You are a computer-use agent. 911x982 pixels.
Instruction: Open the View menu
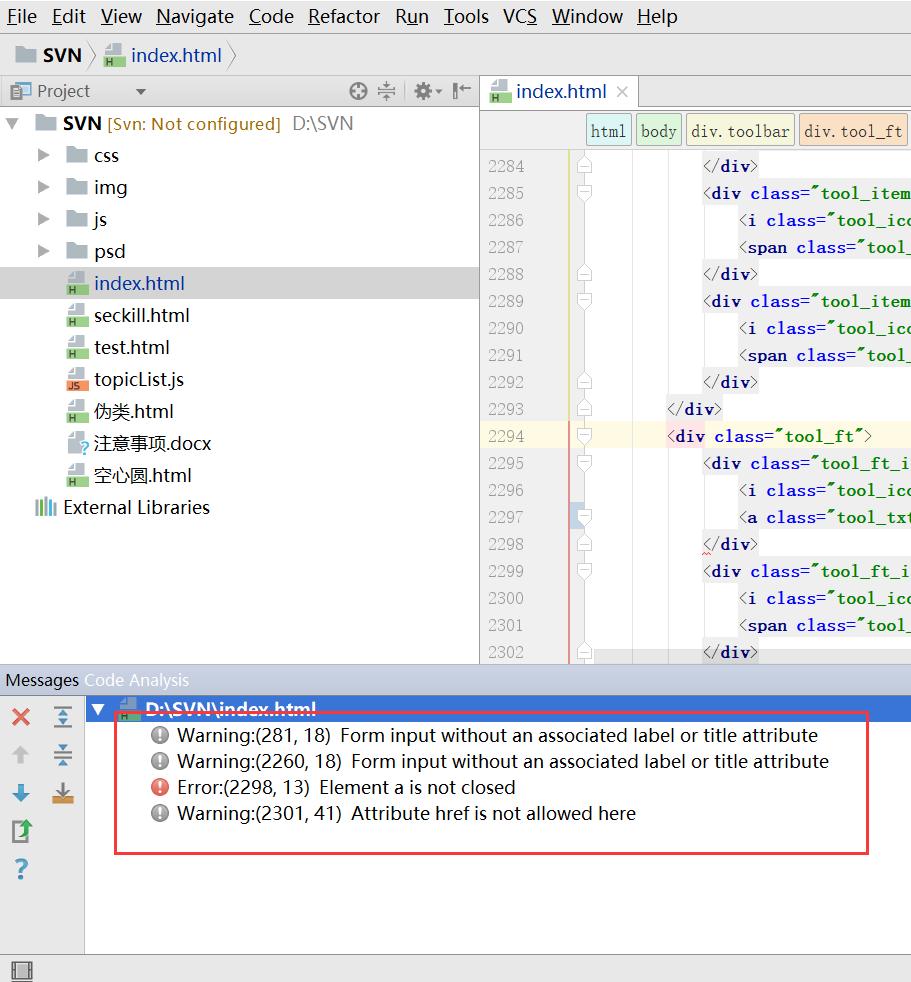click(x=121, y=16)
